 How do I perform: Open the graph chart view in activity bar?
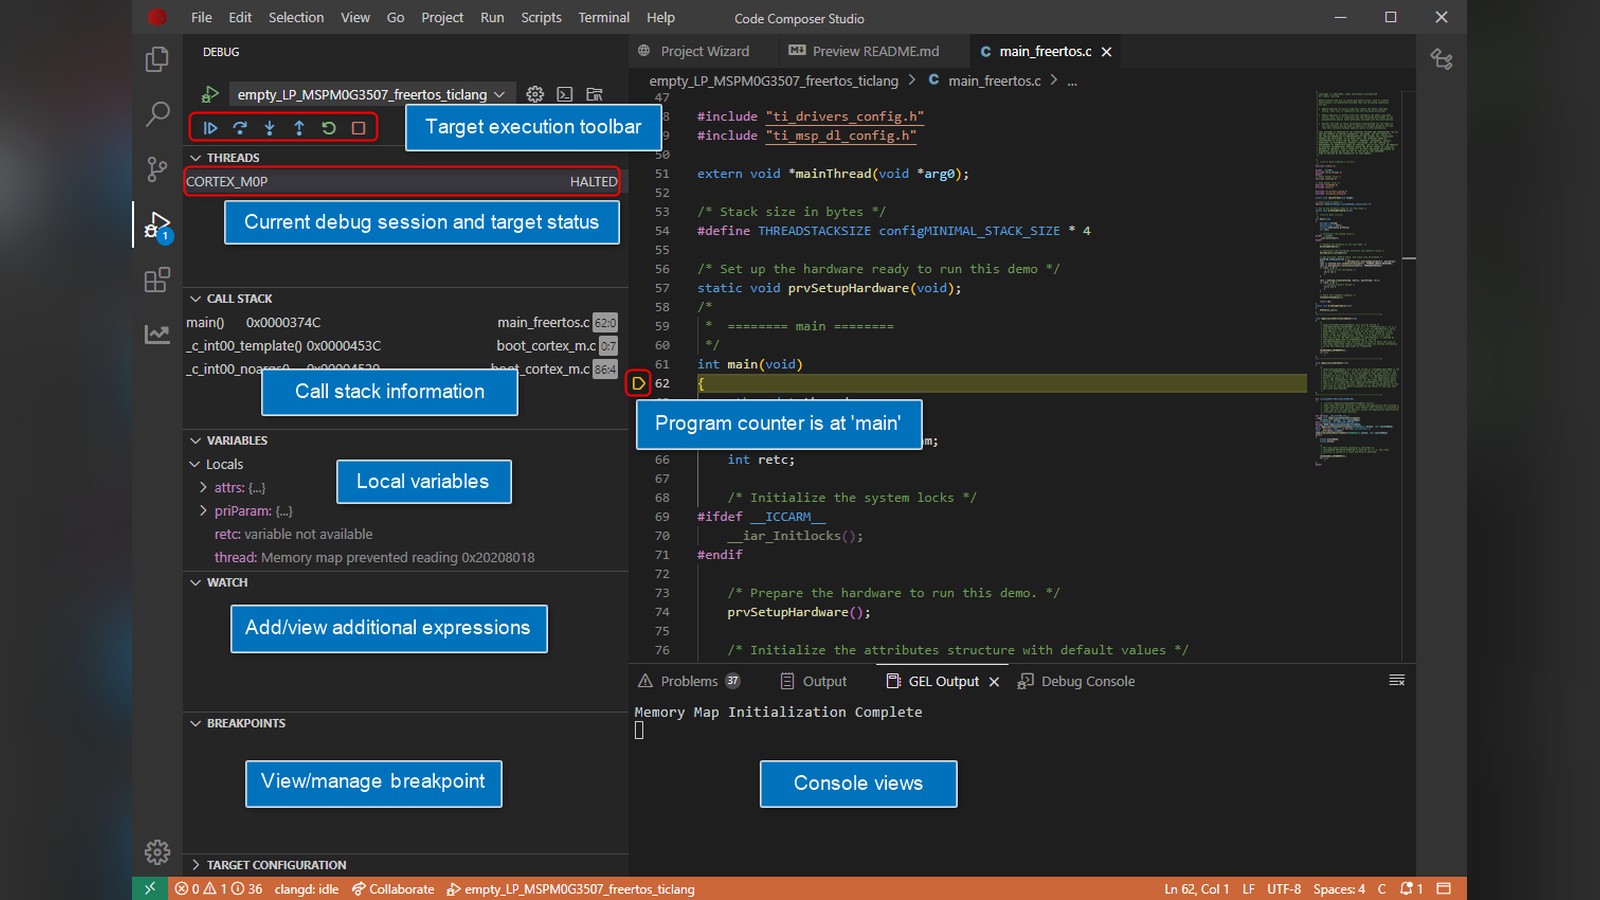(x=157, y=334)
